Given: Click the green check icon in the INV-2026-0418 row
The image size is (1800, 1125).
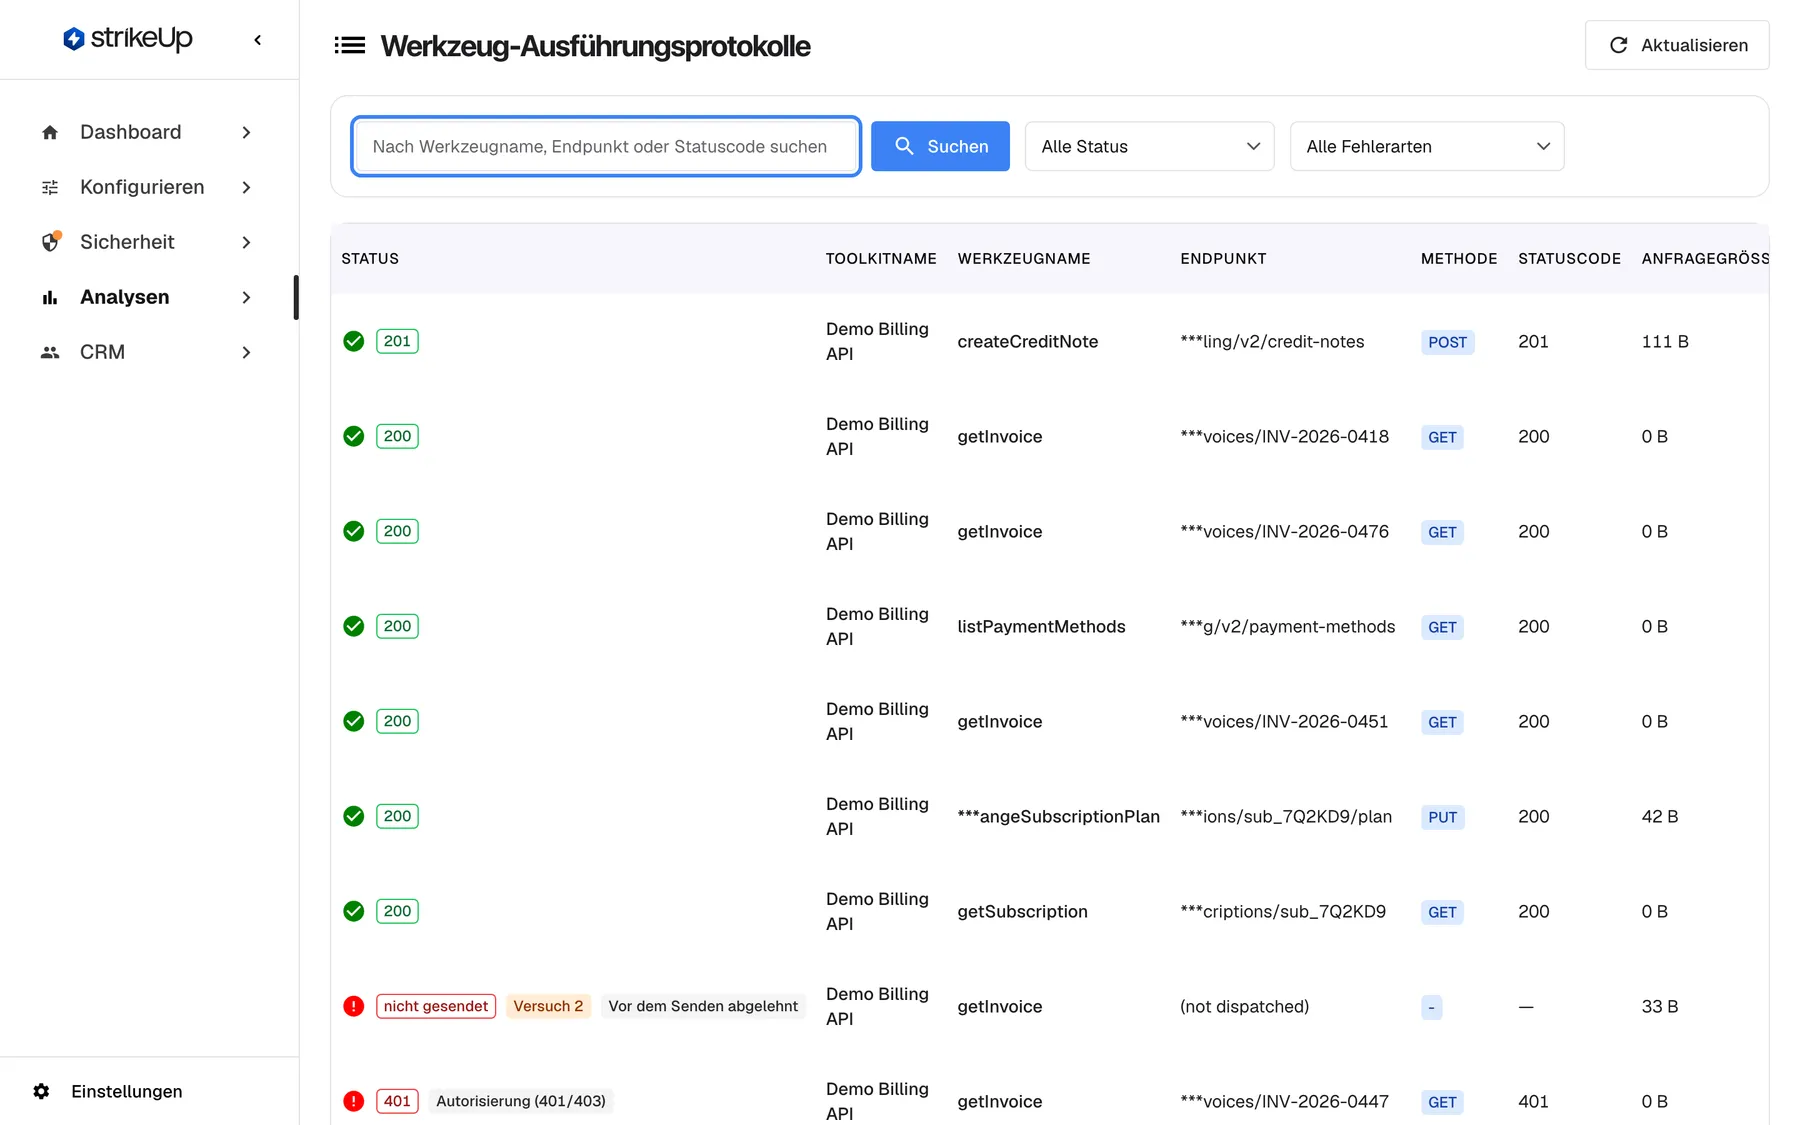Looking at the screenshot, I should (x=354, y=436).
